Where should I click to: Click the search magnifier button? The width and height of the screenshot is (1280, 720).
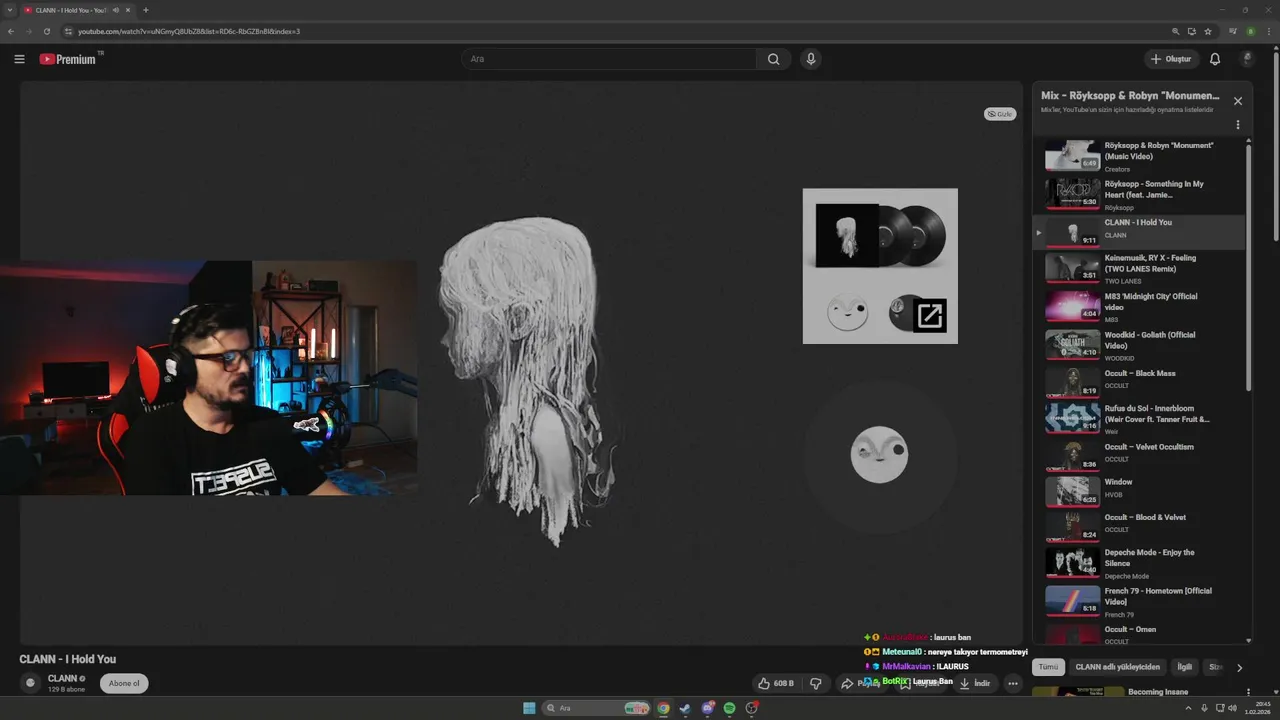(773, 59)
